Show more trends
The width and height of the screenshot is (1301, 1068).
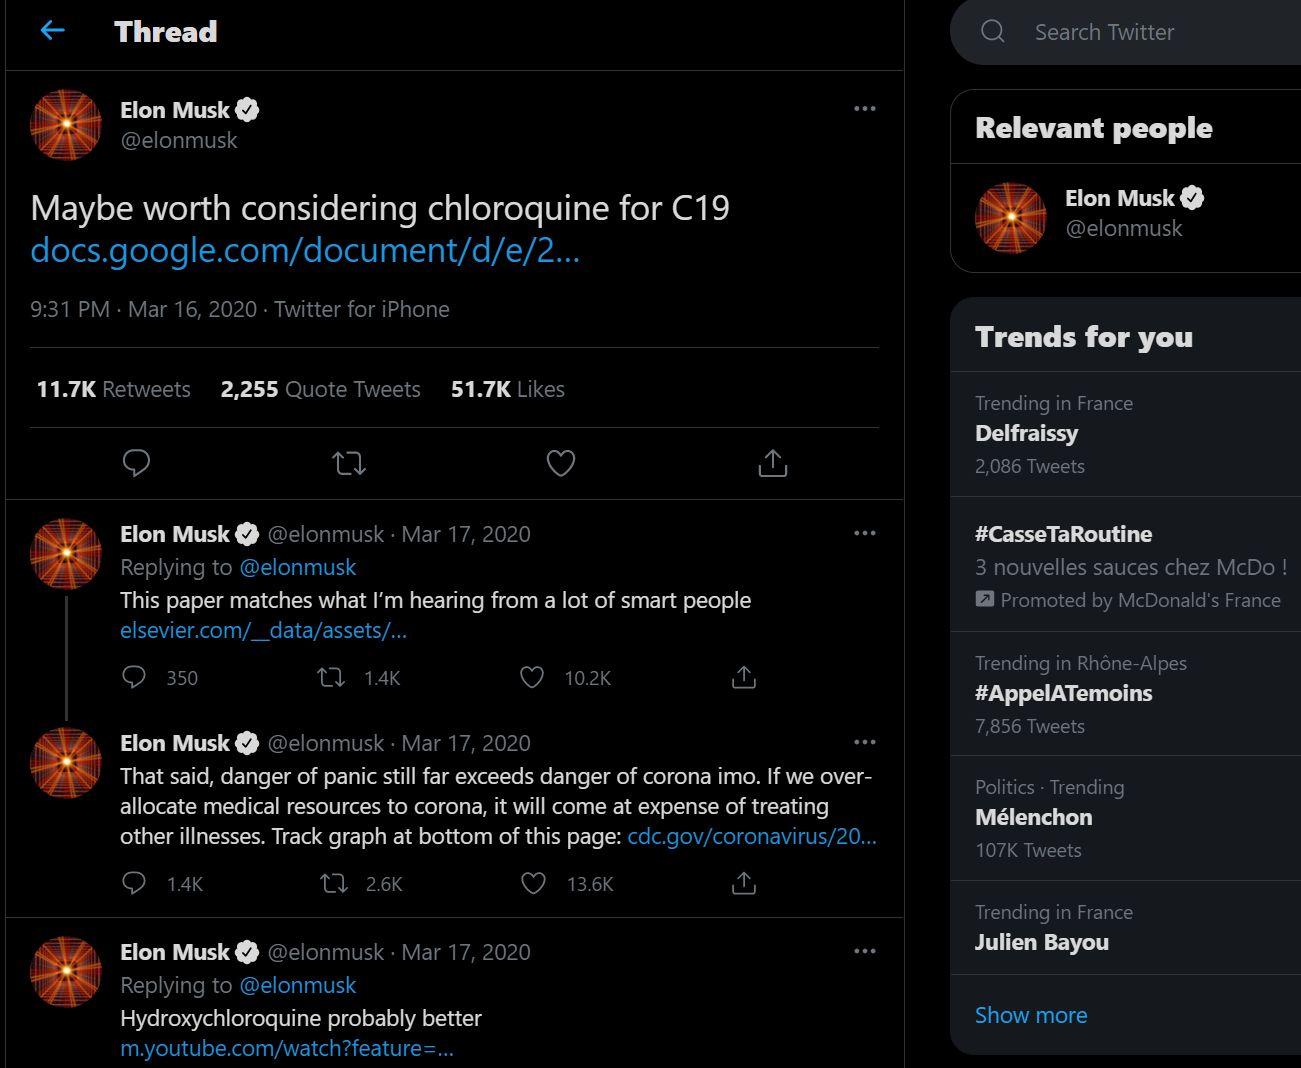click(1031, 1015)
